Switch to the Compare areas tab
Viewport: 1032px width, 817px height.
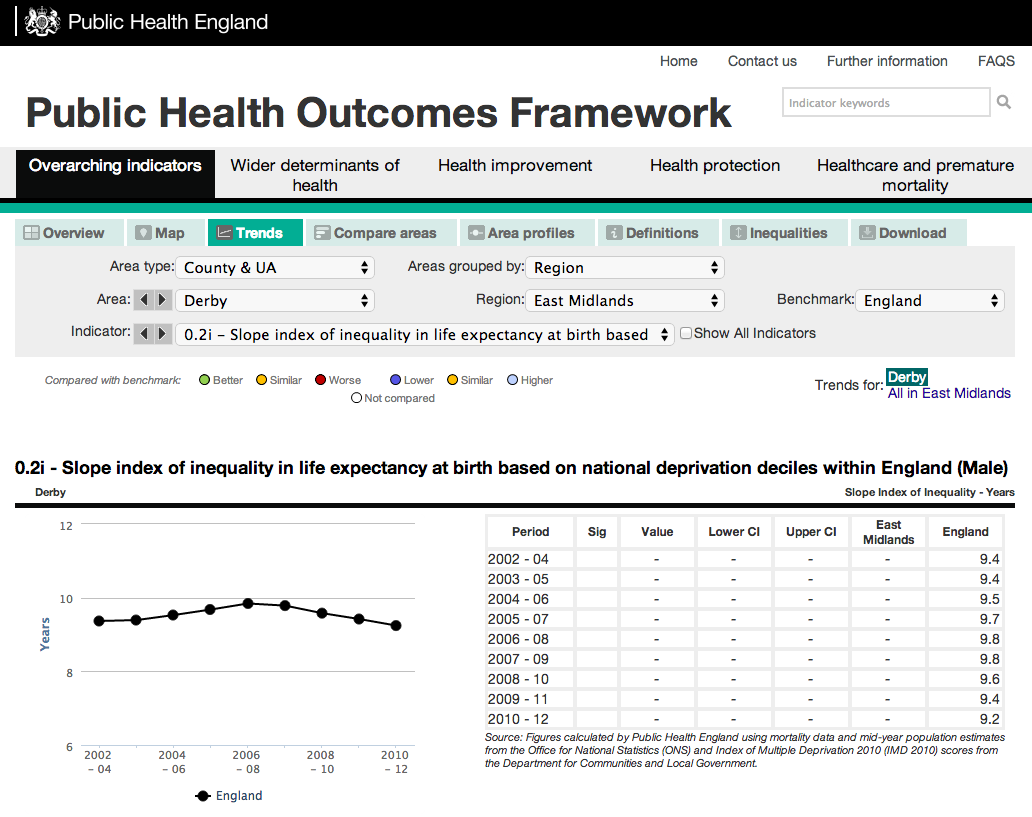[381, 233]
